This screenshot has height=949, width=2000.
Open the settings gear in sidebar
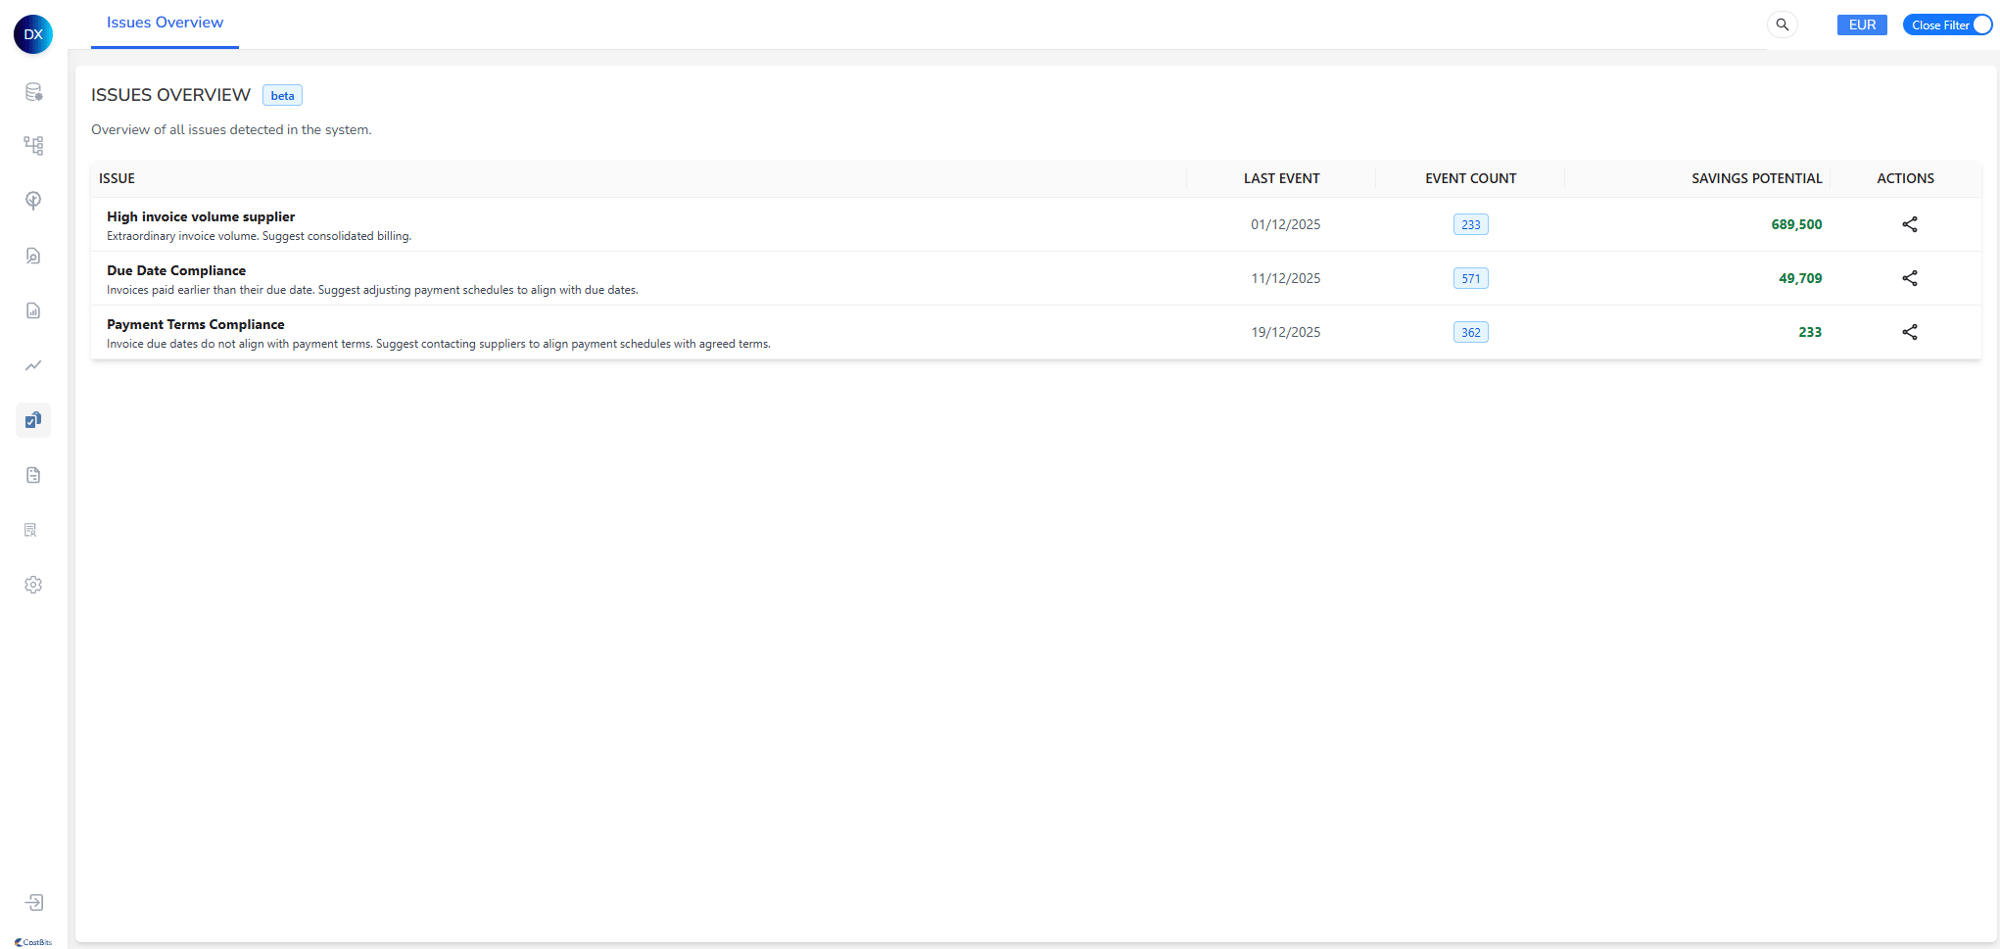33,585
